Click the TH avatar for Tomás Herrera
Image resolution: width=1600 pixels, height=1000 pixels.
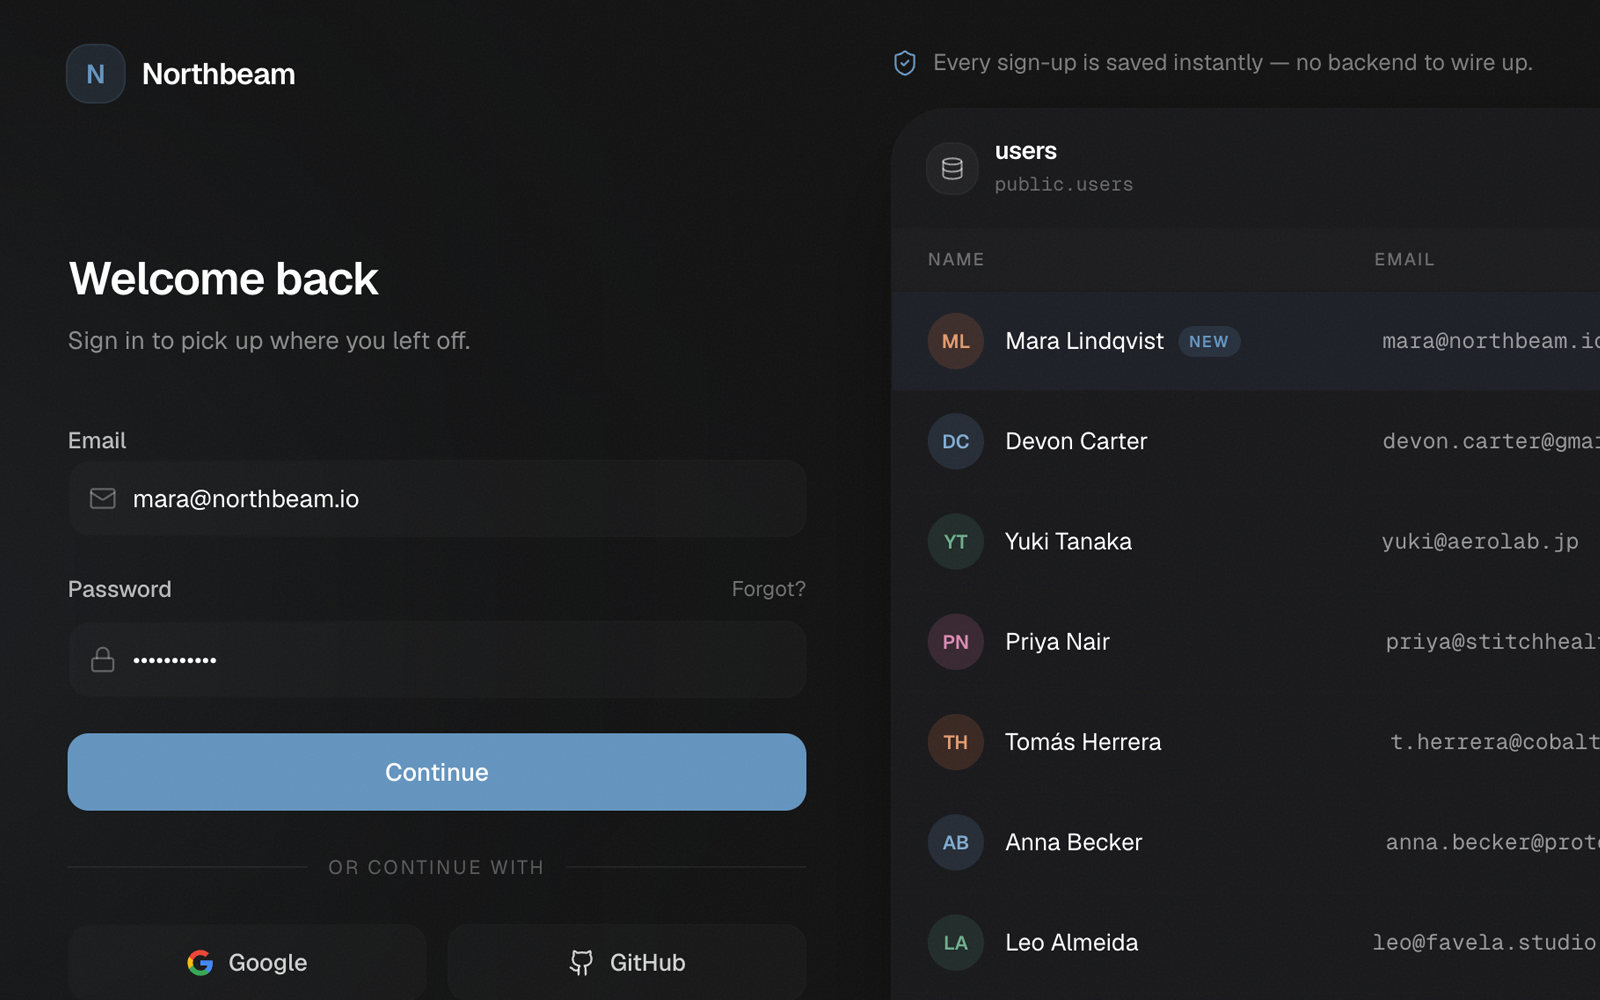click(x=956, y=742)
